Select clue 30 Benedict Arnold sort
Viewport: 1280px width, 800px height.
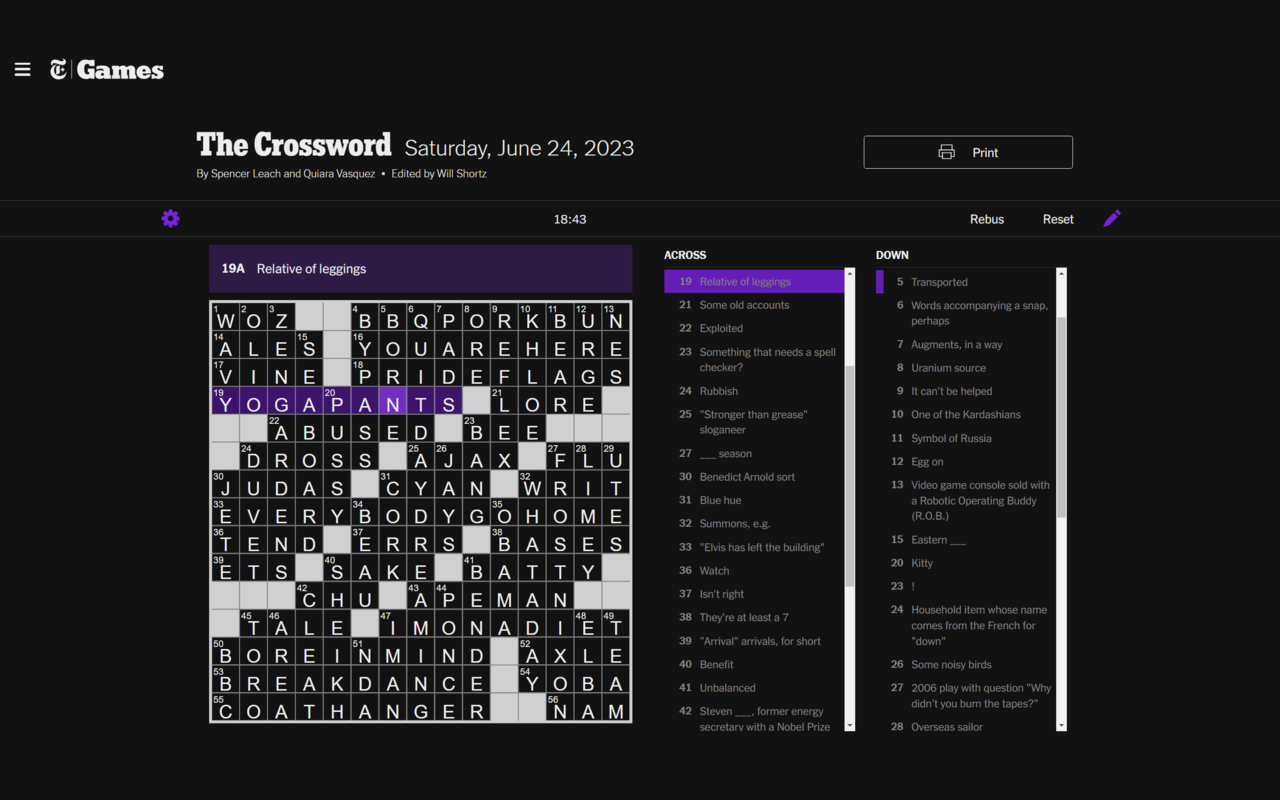[x=754, y=477]
